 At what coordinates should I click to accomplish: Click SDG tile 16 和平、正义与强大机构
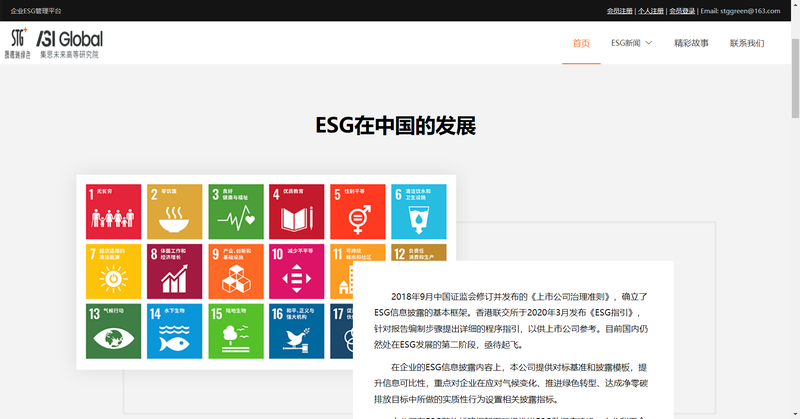click(x=296, y=331)
